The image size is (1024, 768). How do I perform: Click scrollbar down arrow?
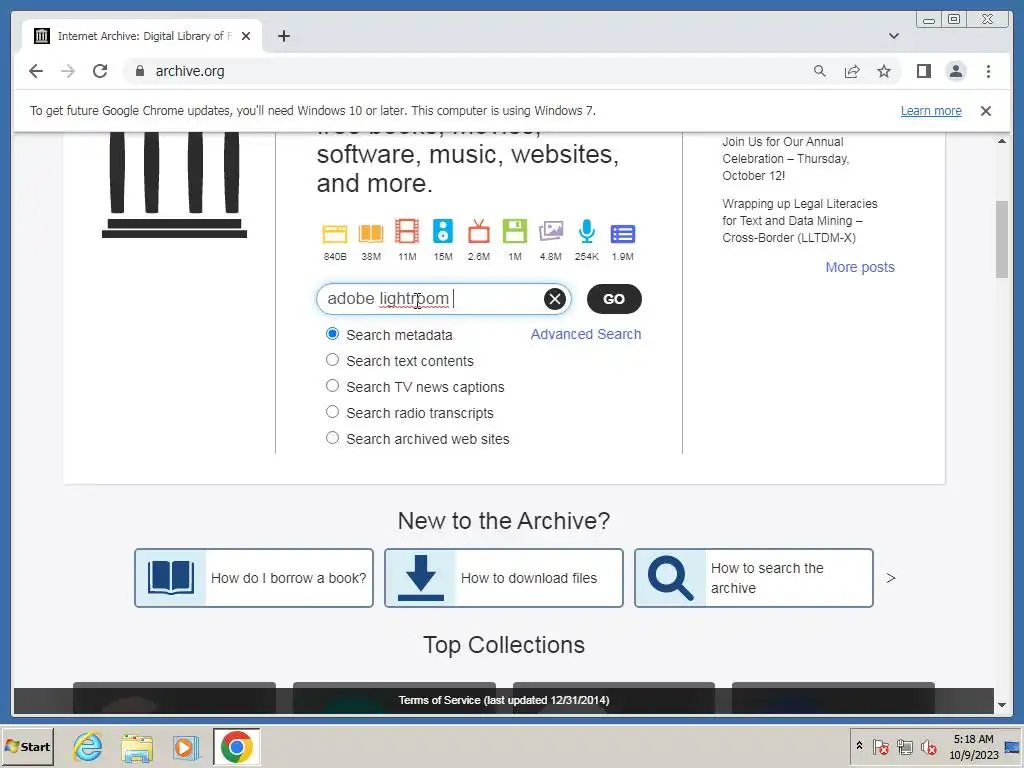point(1002,705)
